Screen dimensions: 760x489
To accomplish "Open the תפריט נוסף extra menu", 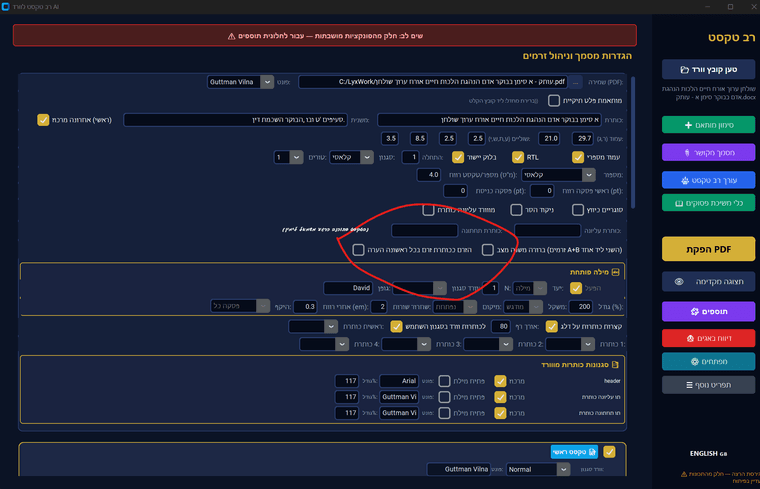I will (x=702, y=385).
